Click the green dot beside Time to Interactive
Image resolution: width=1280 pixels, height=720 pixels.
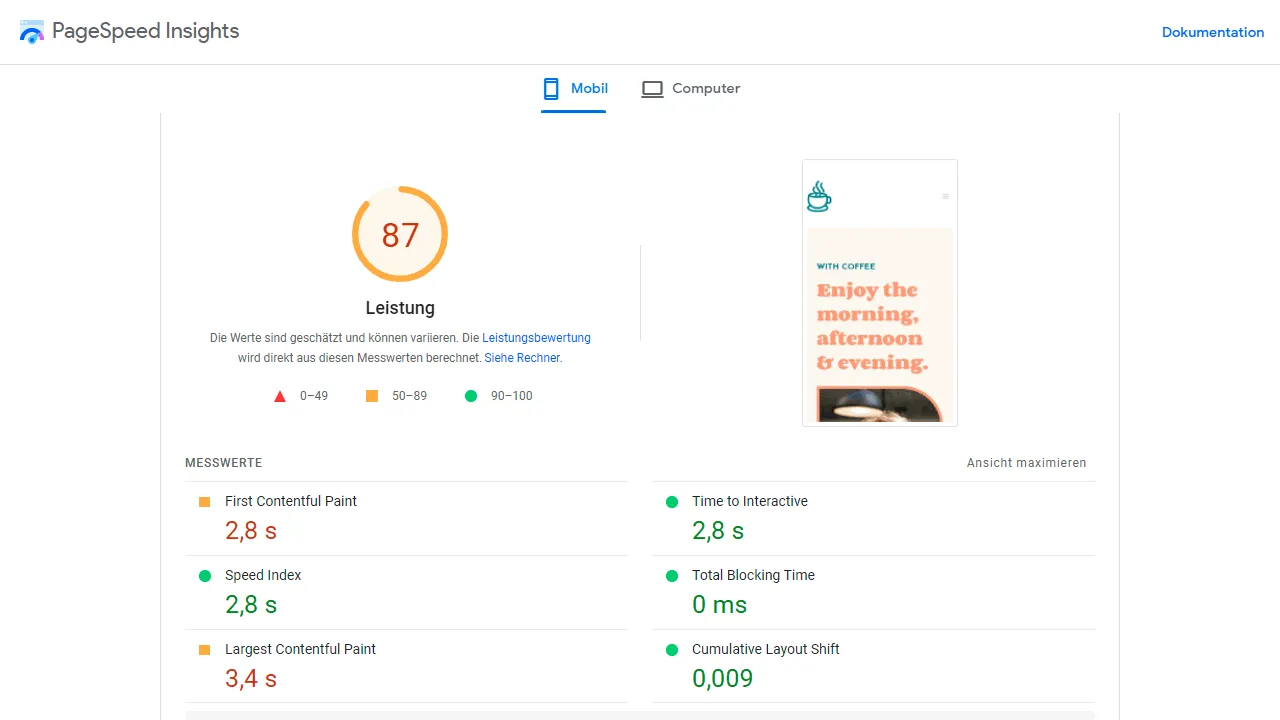672,502
